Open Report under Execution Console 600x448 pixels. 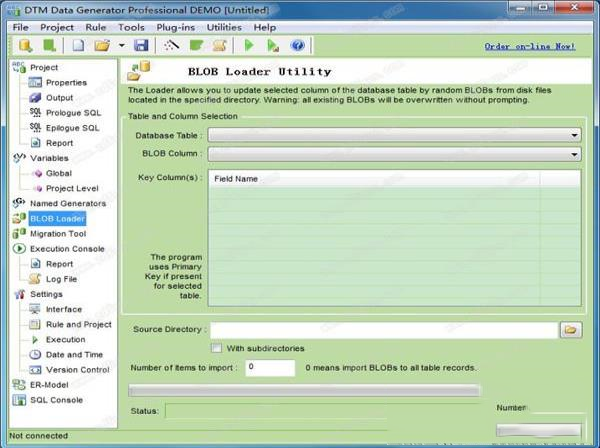(x=59, y=264)
